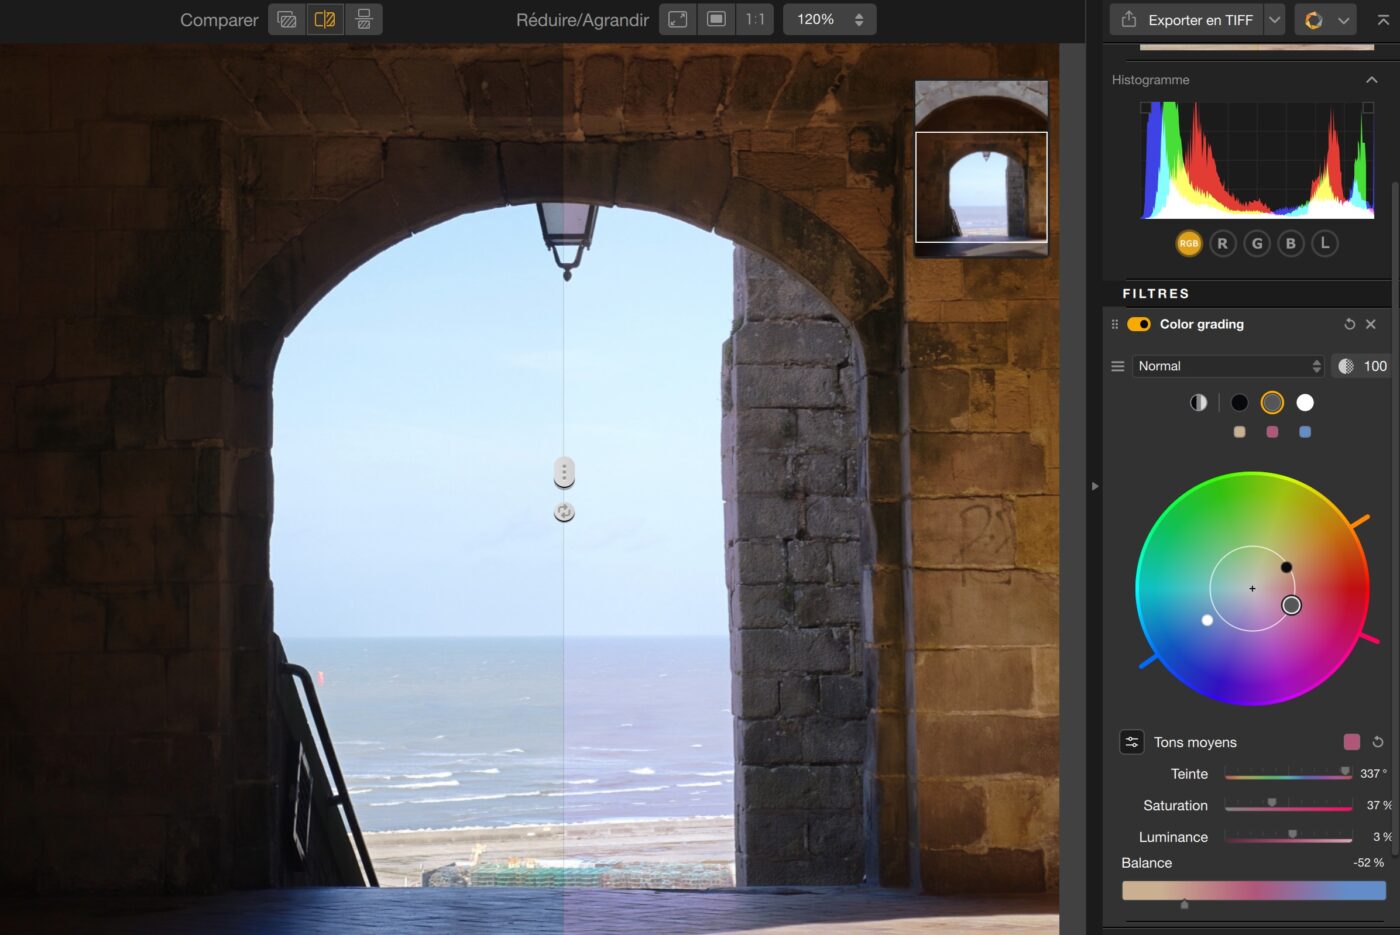The width and height of the screenshot is (1400, 935).
Task: Click the fit-to-screen zoom icon
Action: coord(678,20)
